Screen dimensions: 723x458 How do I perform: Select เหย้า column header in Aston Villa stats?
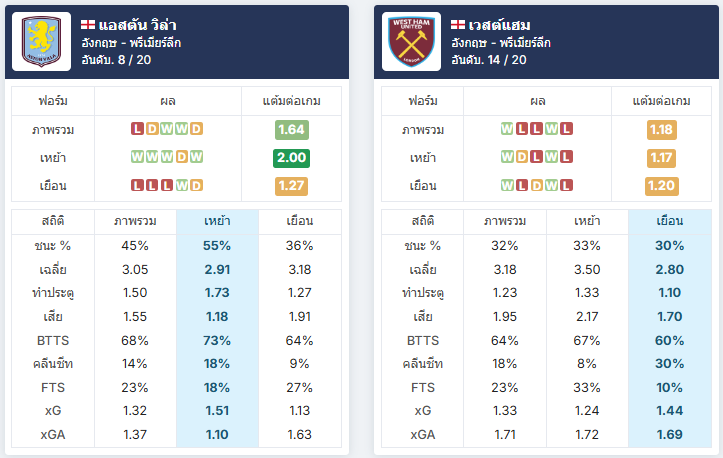(217, 221)
